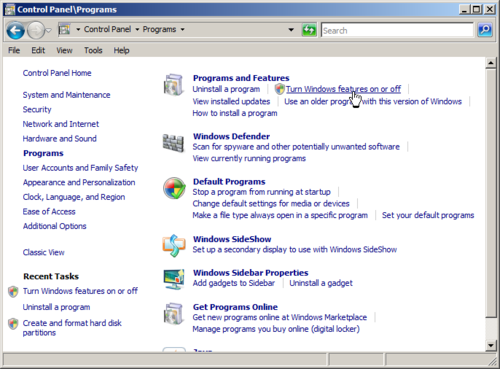Click View currently running programs
This screenshot has width=500, height=369.
(249, 158)
